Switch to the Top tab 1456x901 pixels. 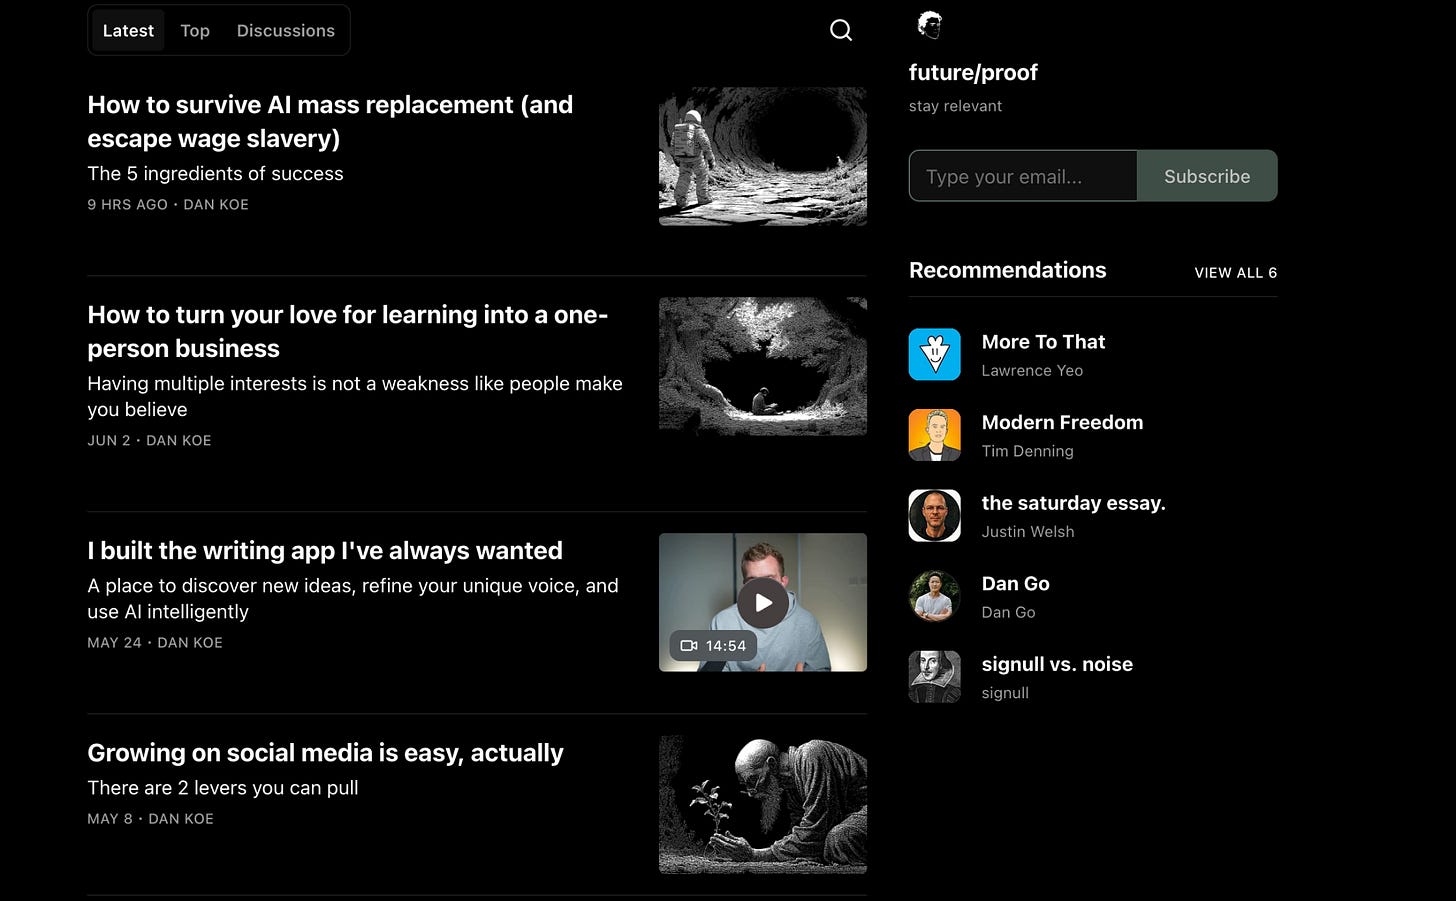195,31
